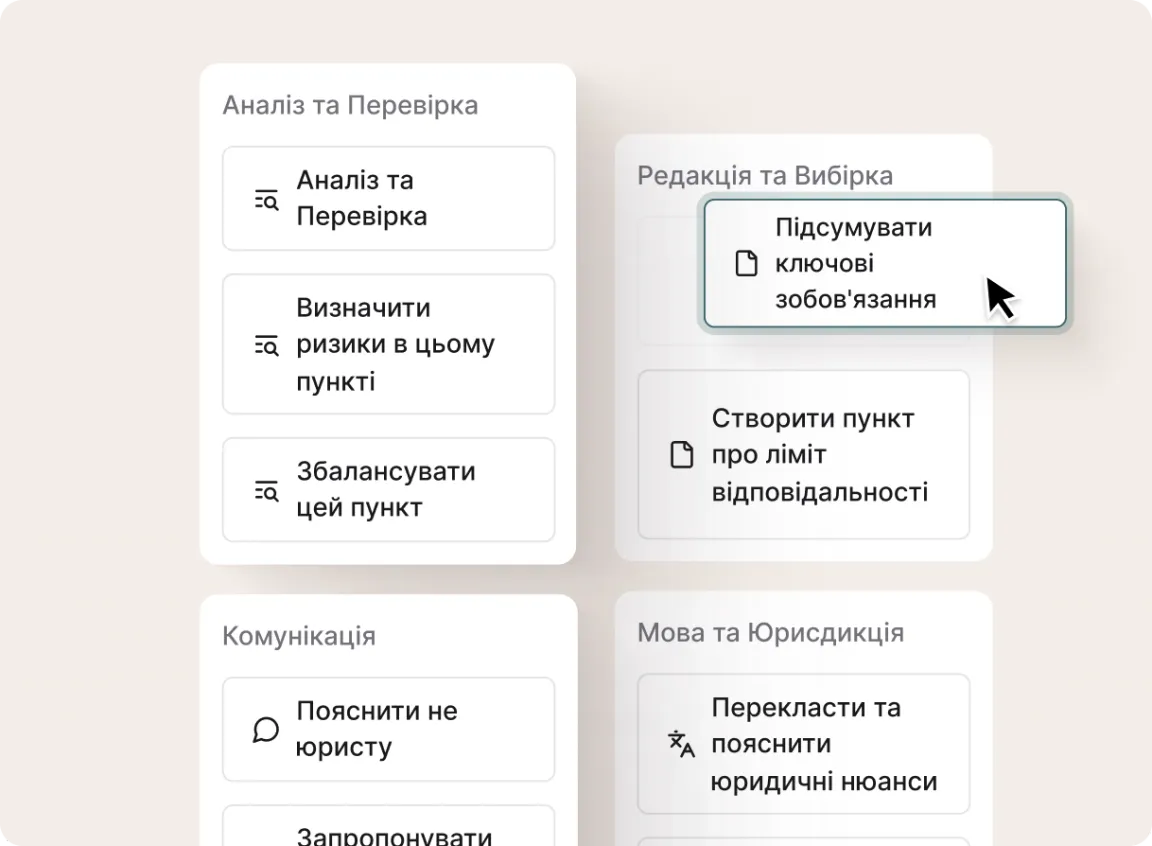Click the search-list icon beside 'Аналіз та Перевірка' button
Viewport: 1152px width, 846px height.
pos(265,199)
